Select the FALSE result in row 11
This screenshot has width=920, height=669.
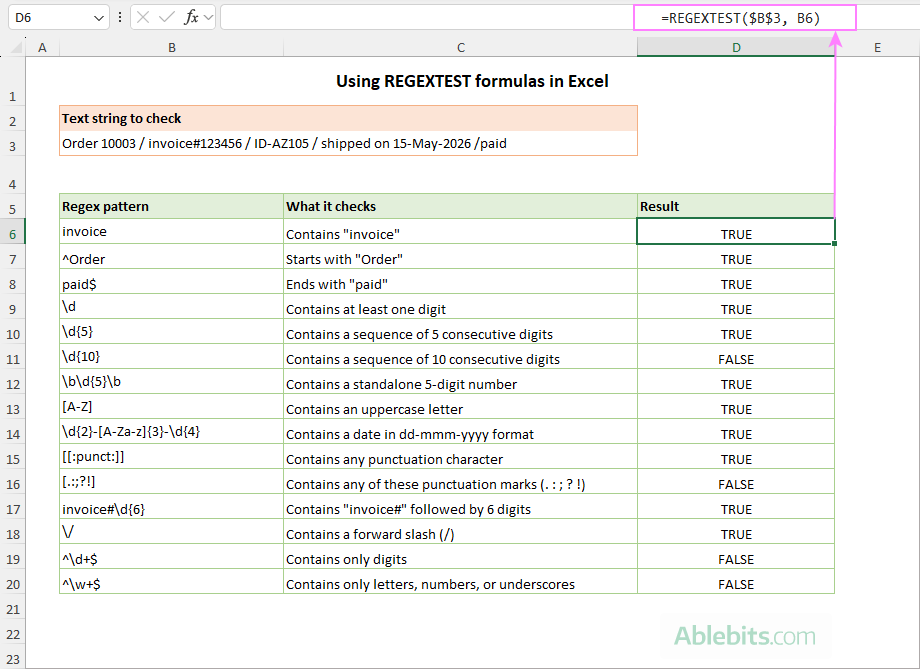(x=736, y=357)
